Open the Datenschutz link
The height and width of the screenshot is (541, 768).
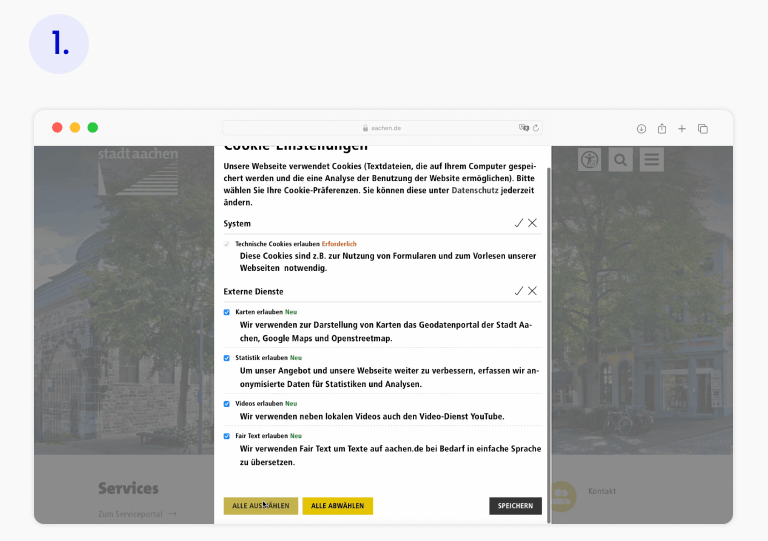(475, 190)
